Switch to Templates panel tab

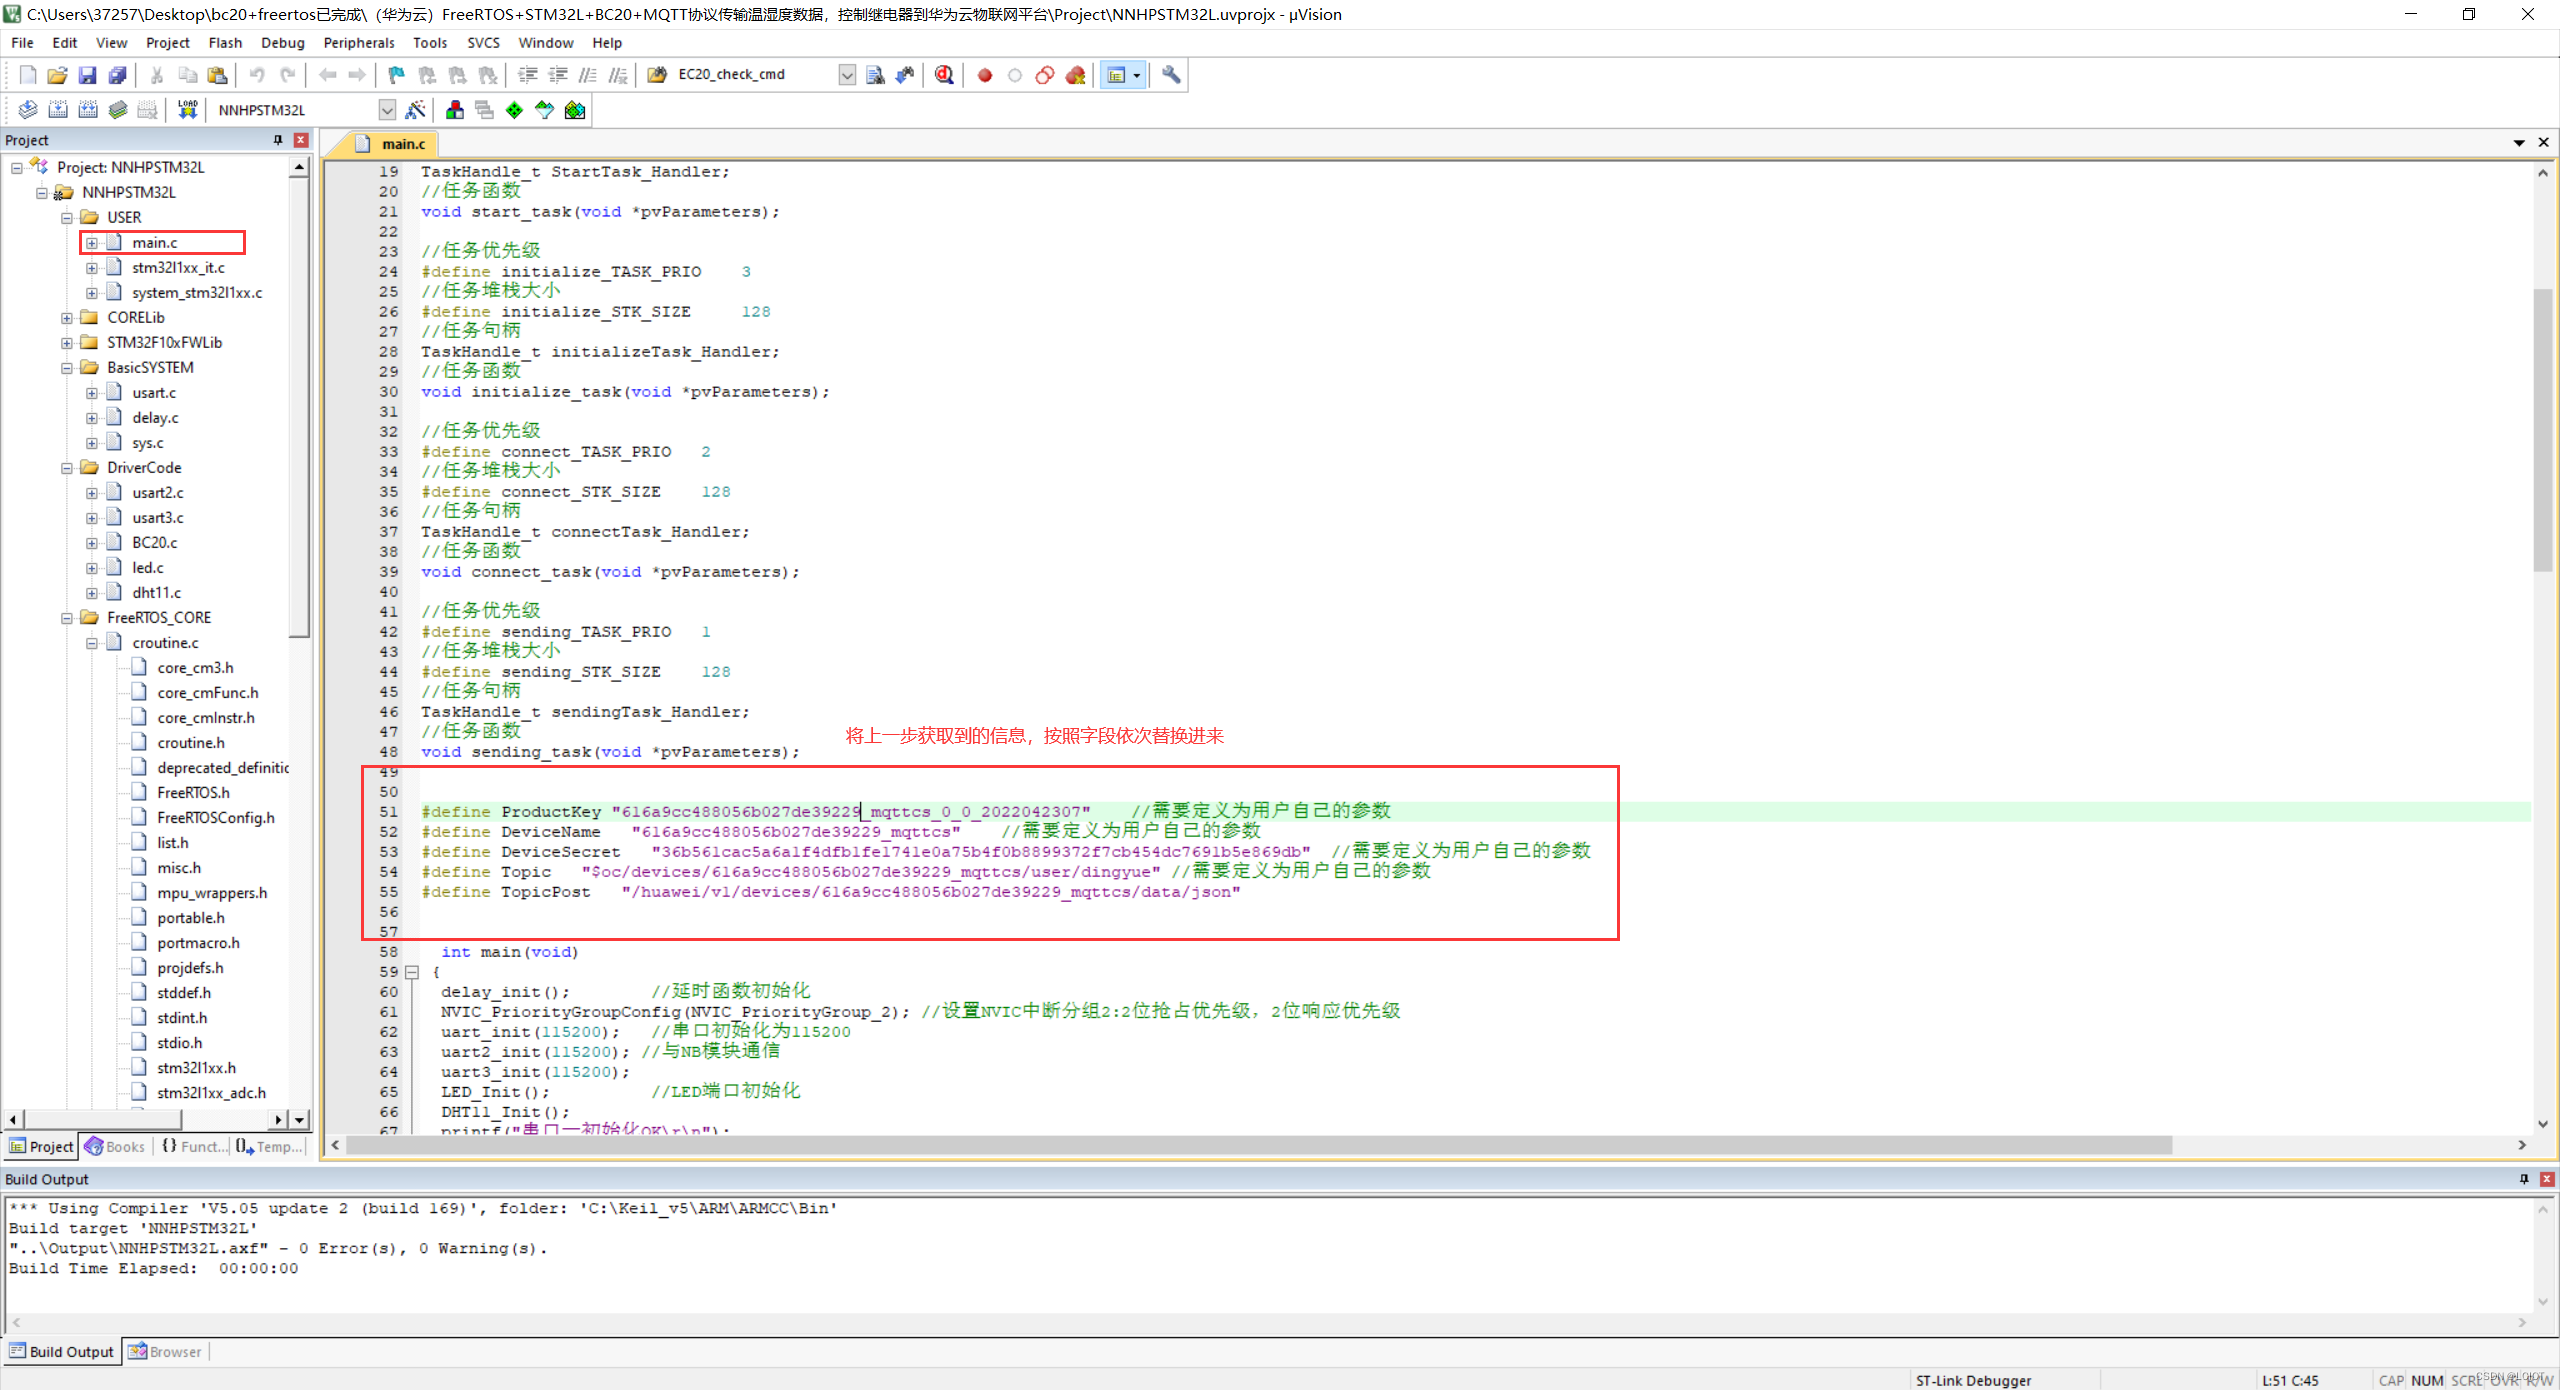(x=270, y=1147)
